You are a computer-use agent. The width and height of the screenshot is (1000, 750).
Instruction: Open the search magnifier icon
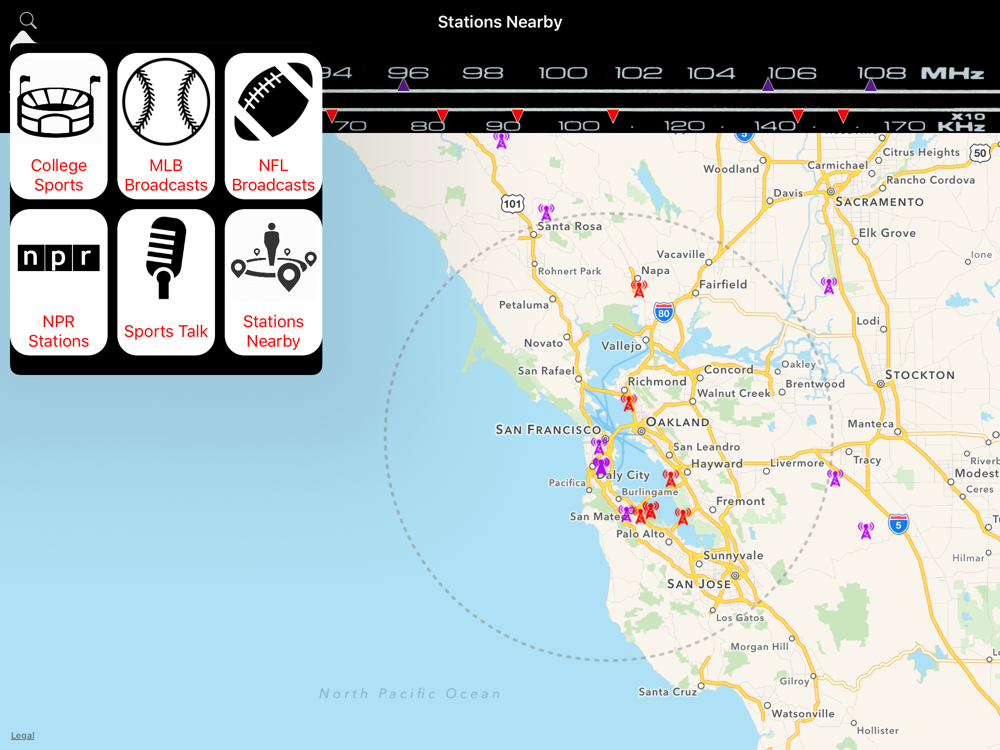(x=27, y=20)
